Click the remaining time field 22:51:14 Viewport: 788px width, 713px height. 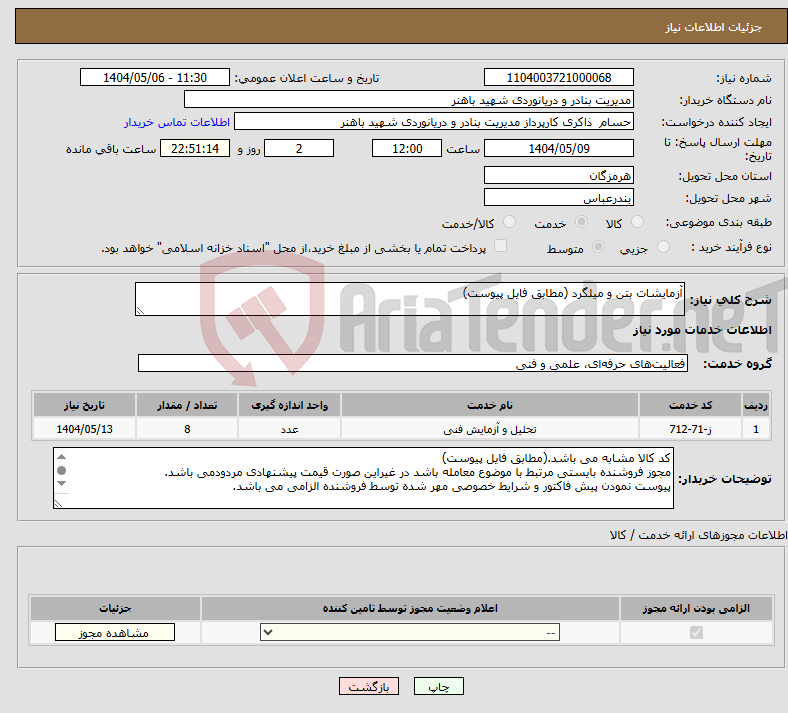(x=195, y=148)
